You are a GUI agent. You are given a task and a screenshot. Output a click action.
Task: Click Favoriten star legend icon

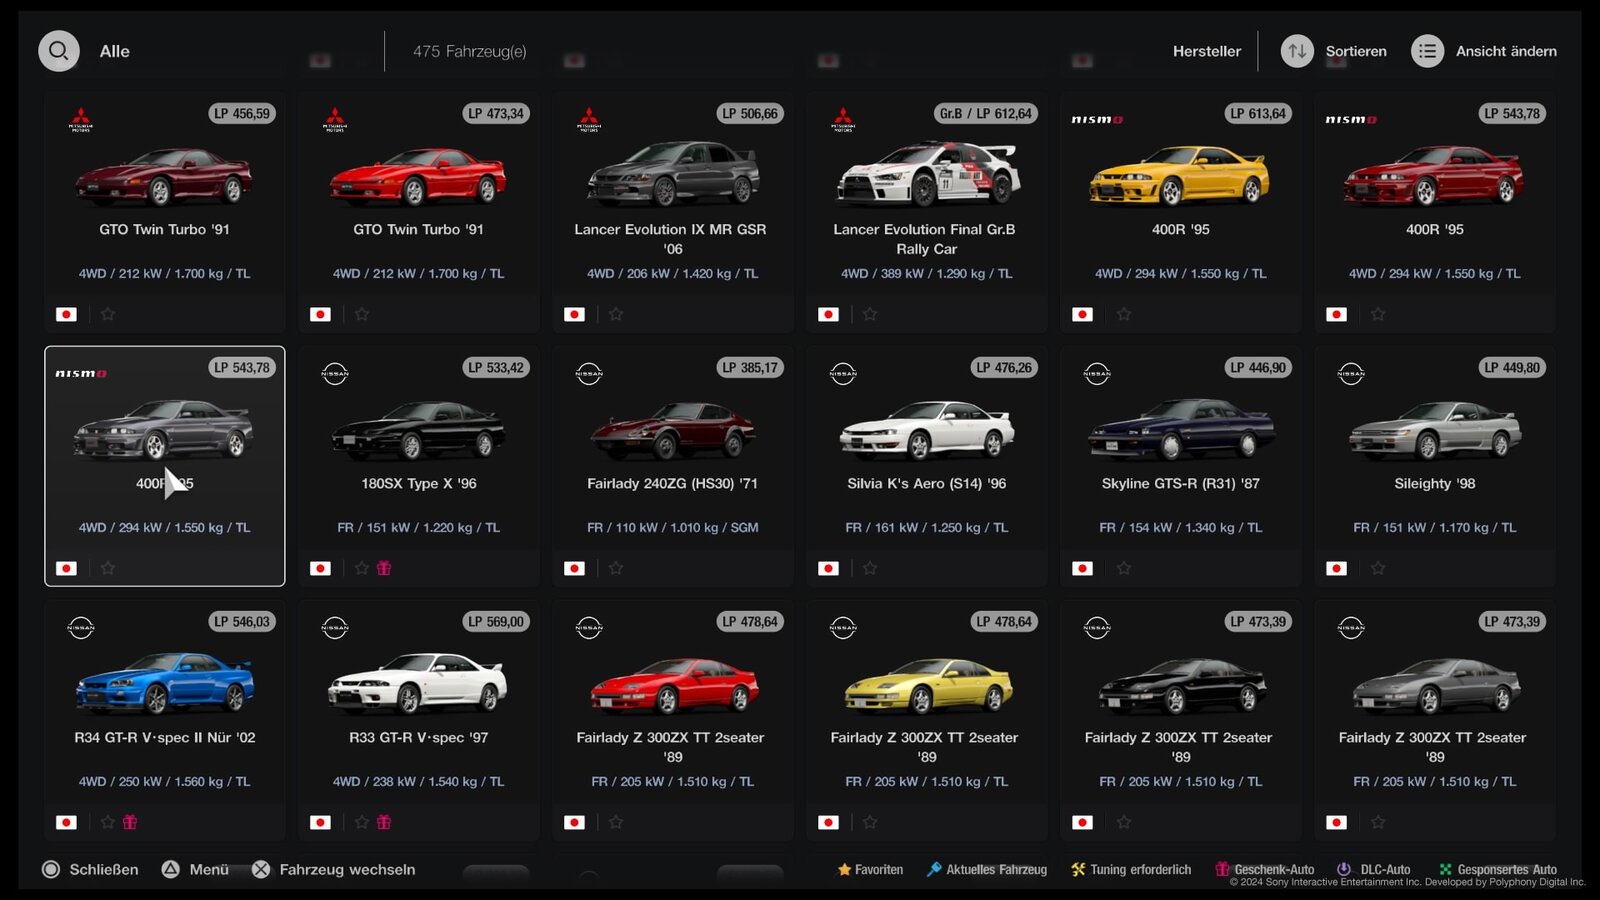tap(844, 870)
